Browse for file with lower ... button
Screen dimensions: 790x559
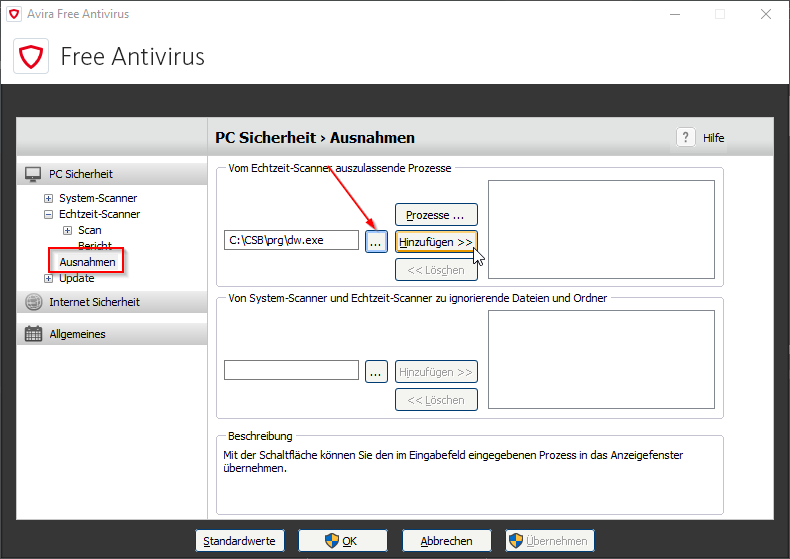pyautogui.click(x=376, y=372)
